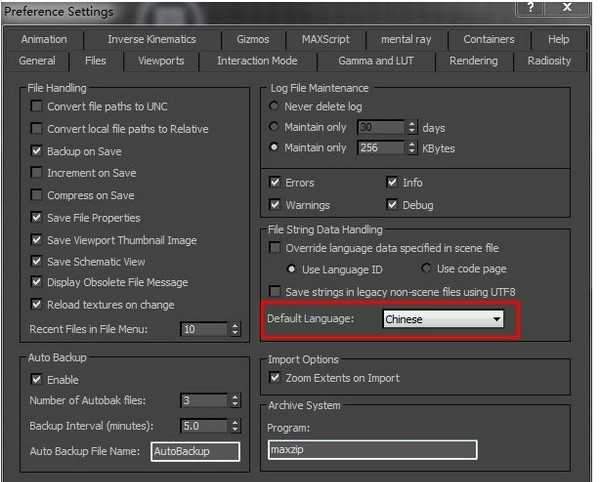600x482 pixels.
Task: Adjust Recent Files in File Menu spinner
Action: 235,329
